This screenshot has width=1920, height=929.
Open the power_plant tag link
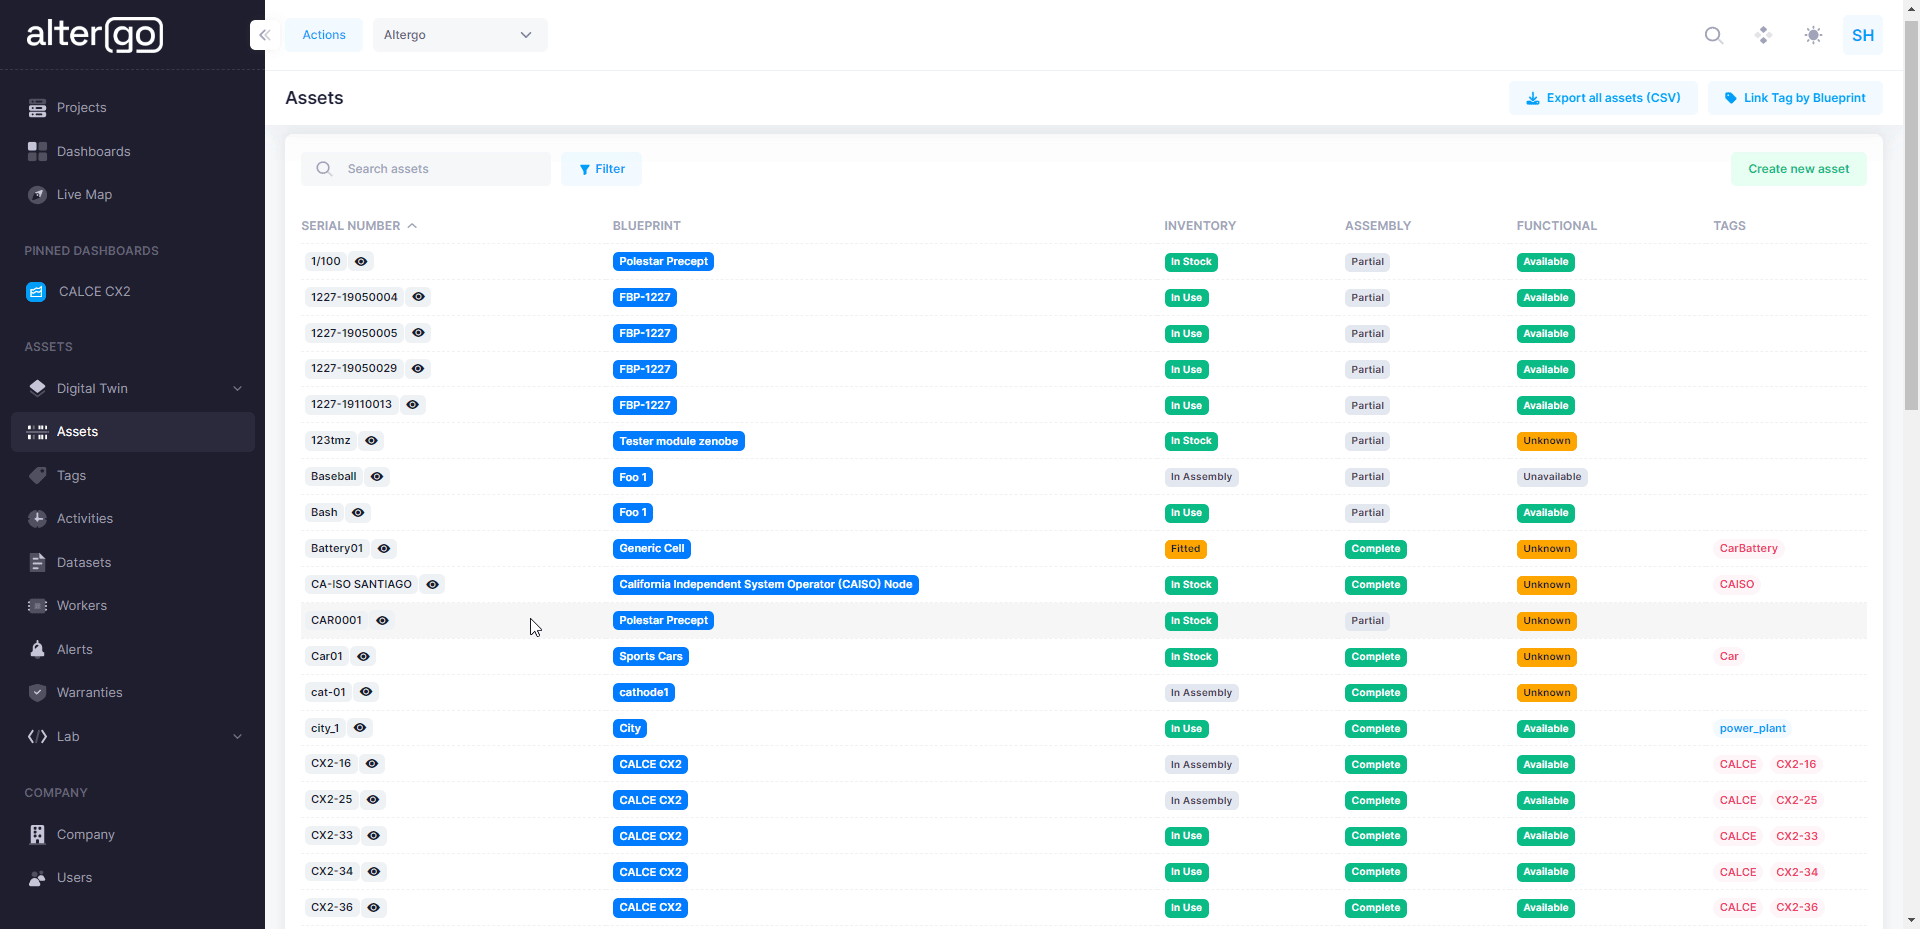click(x=1752, y=728)
